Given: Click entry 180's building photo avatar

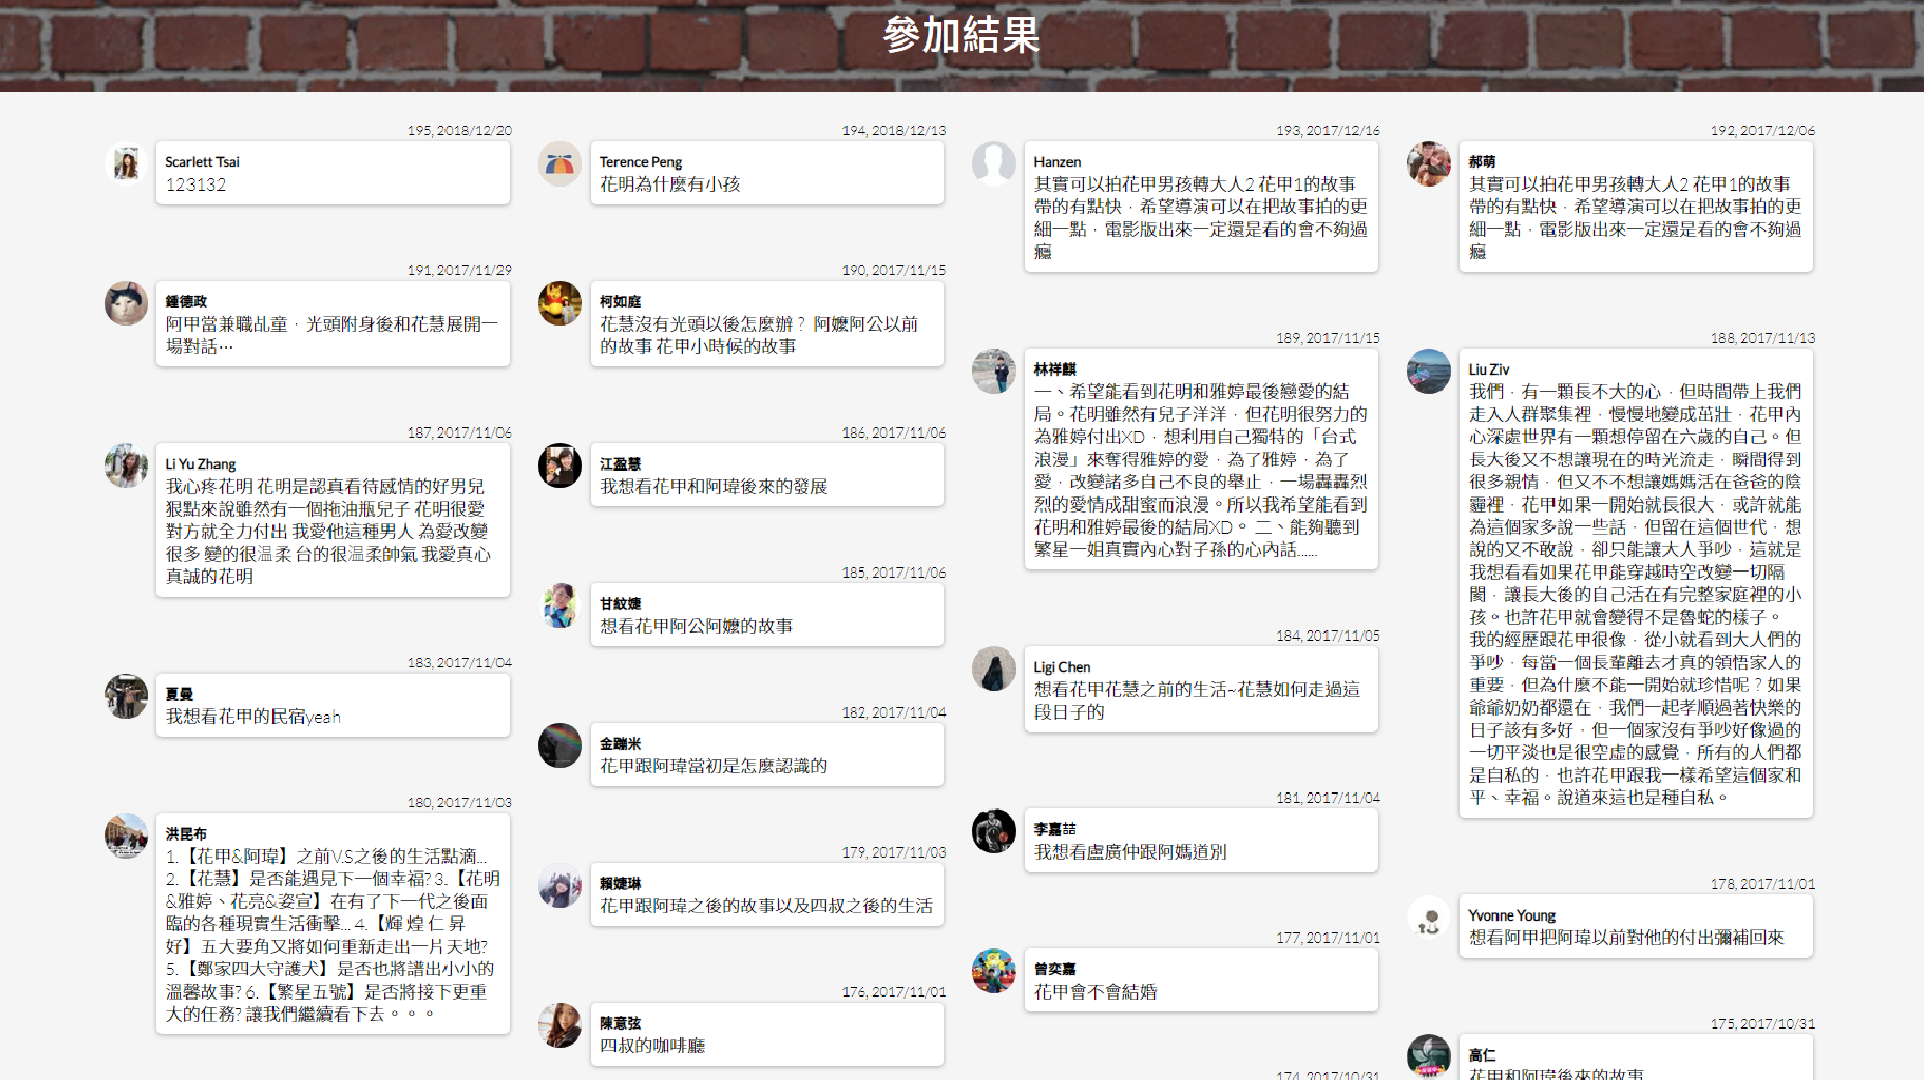Looking at the screenshot, I should (x=126, y=836).
